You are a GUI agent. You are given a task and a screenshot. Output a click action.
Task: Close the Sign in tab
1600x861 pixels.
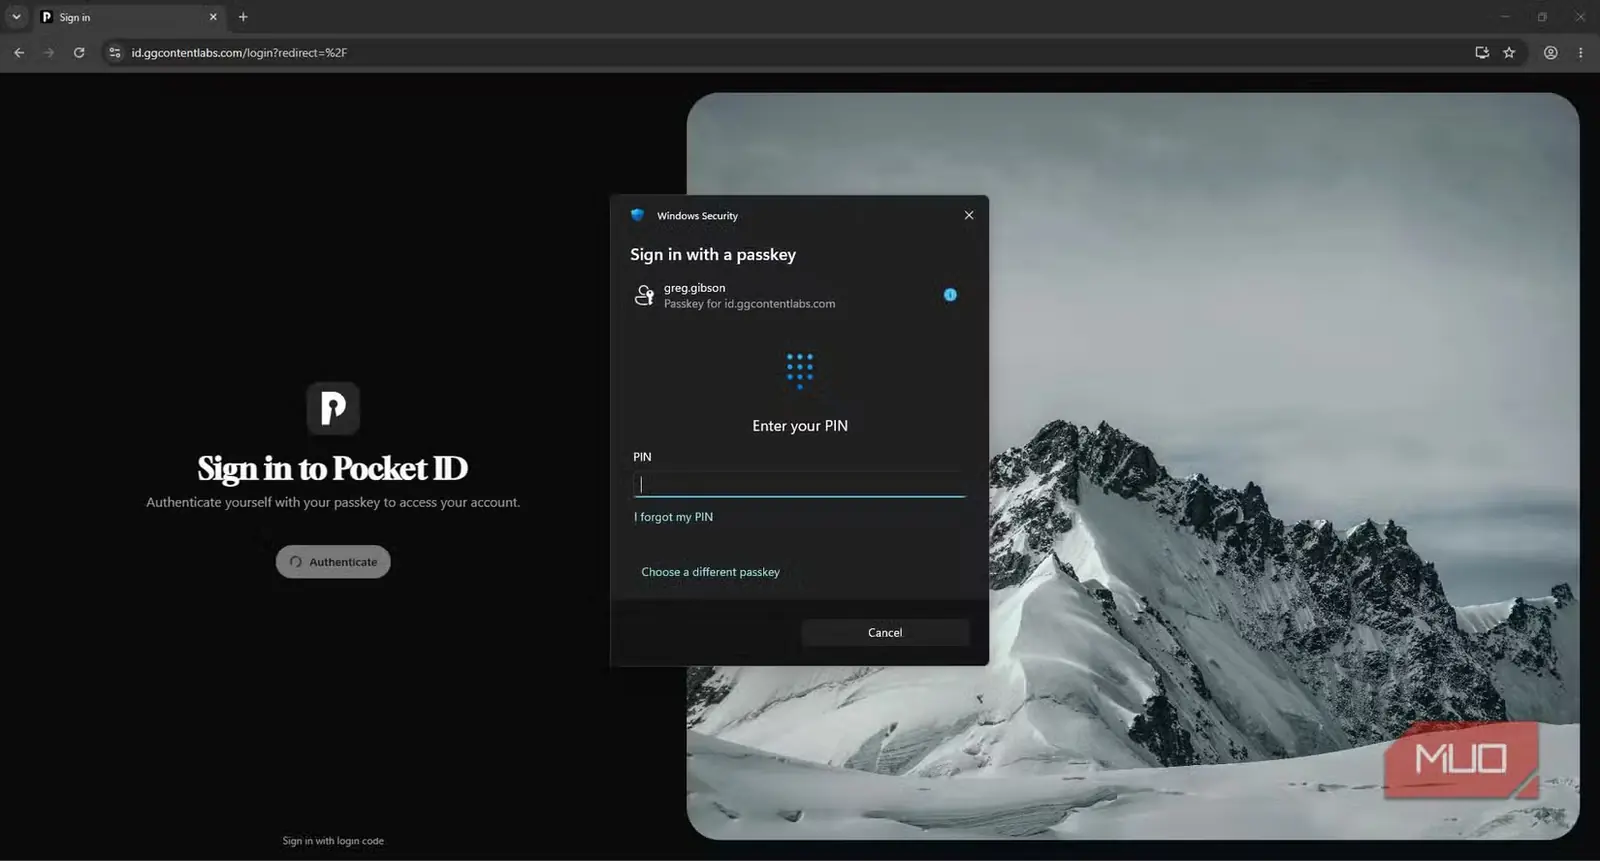[x=213, y=17]
